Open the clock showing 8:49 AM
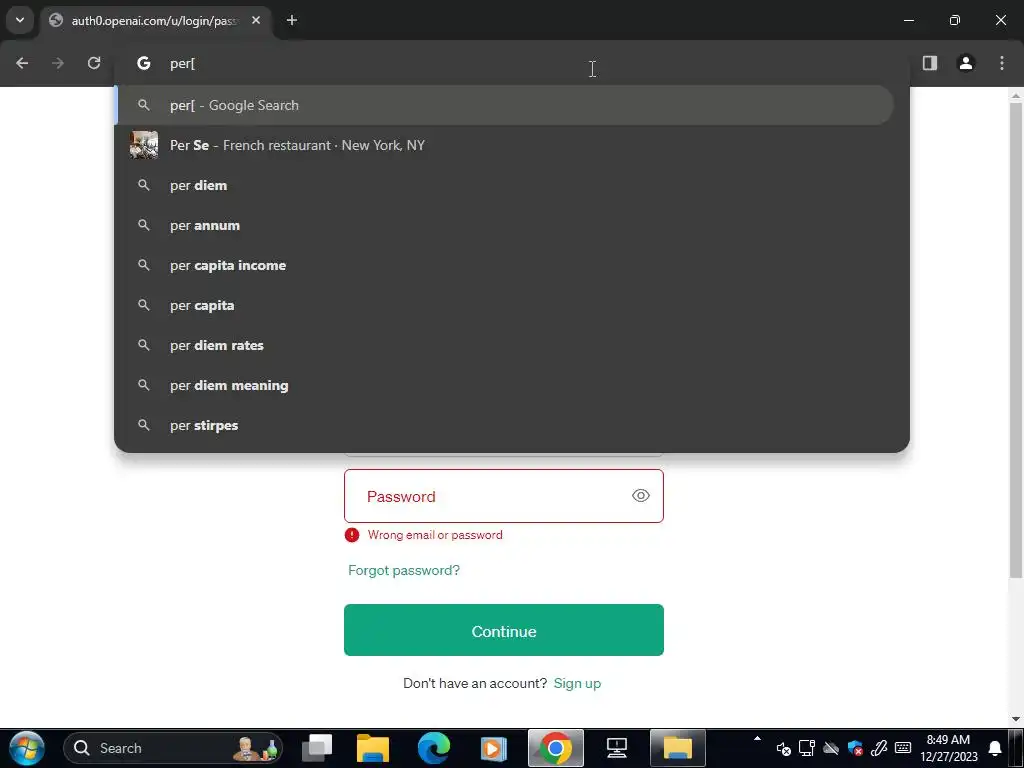The width and height of the screenshot is (1024, 768). pos(948,748)
